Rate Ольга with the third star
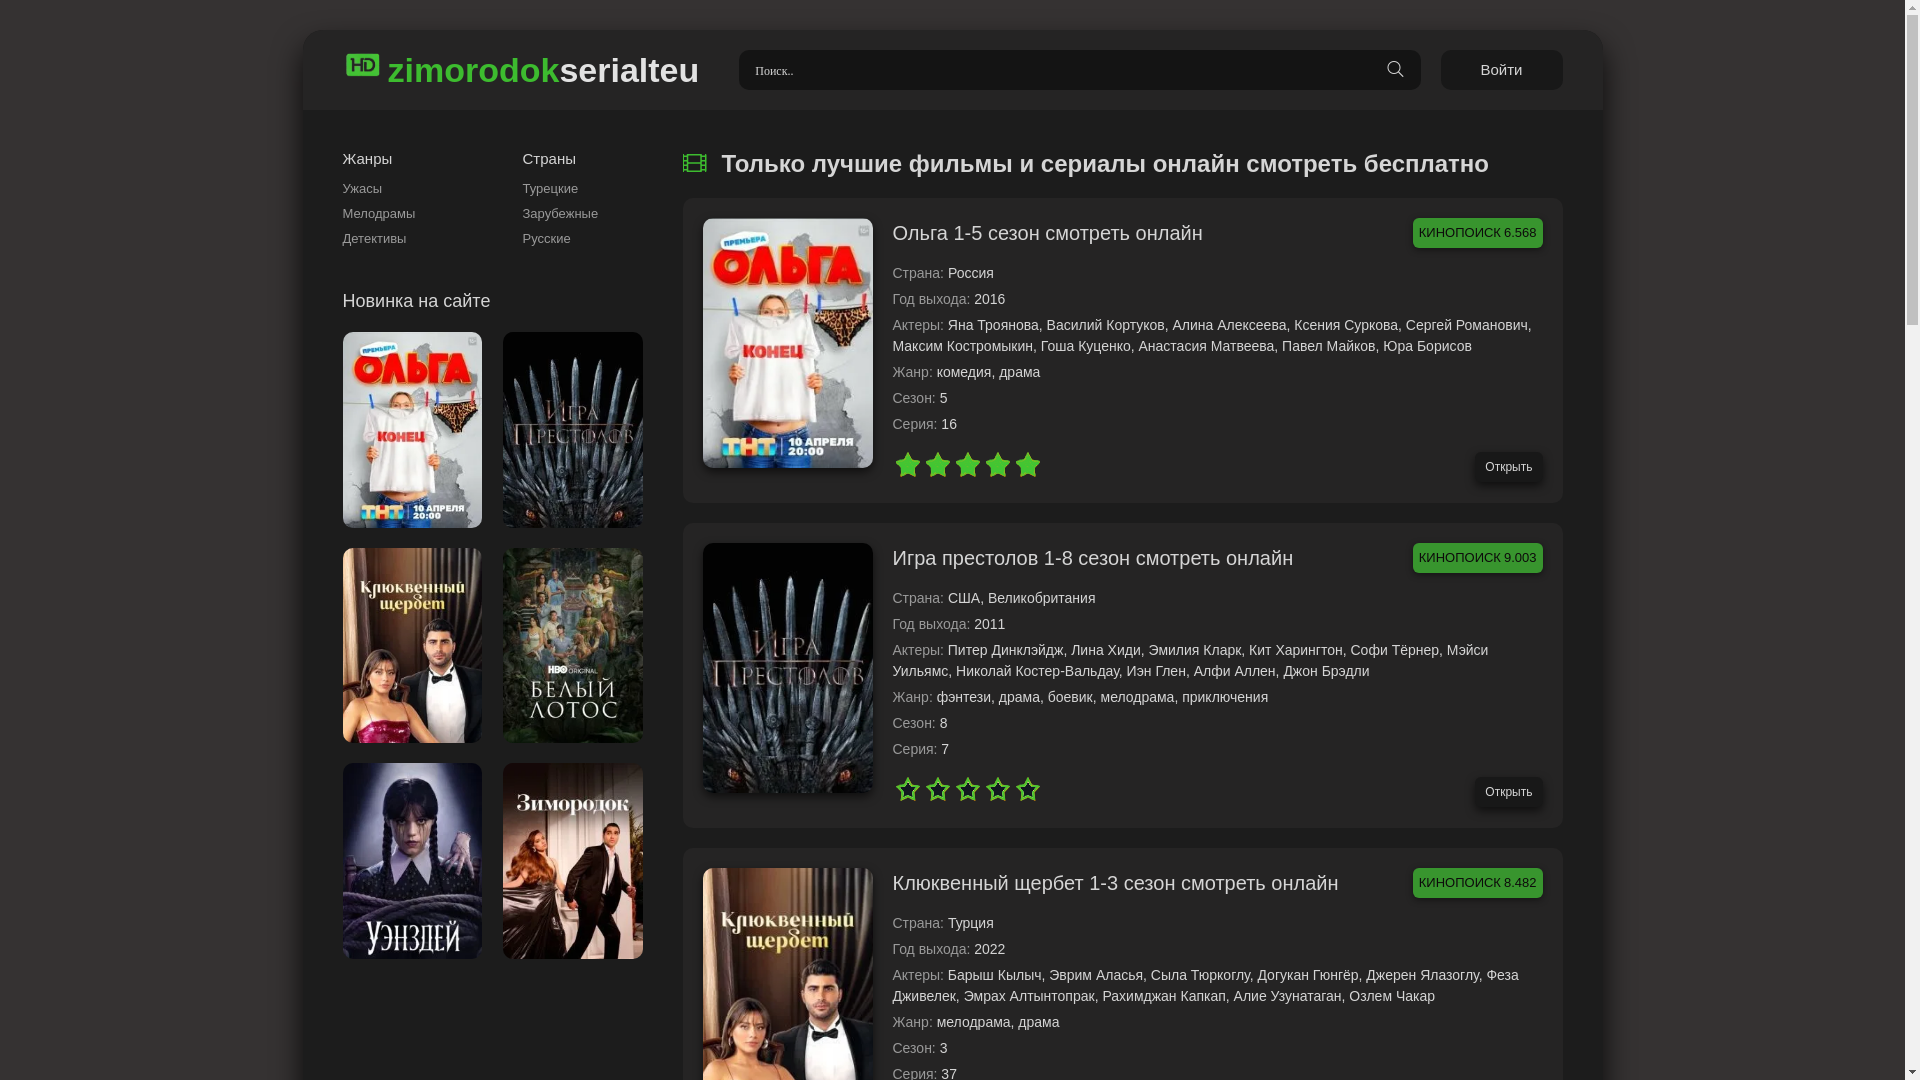Viewport: 1920px width, 1080px height. pyautogui.click(x=967, y=465)
